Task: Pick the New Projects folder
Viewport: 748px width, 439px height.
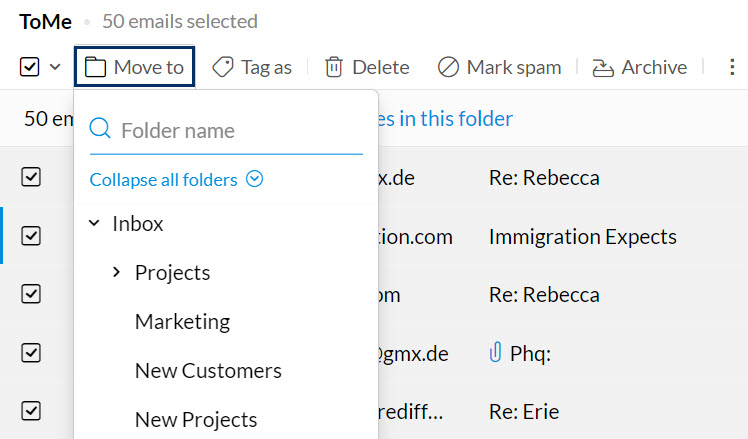Action: [x=196, y=420]
